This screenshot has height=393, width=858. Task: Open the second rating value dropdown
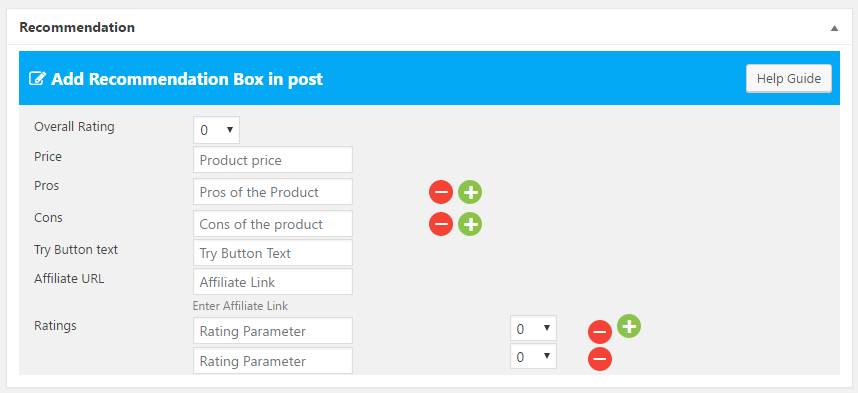(x=534, y=356)
